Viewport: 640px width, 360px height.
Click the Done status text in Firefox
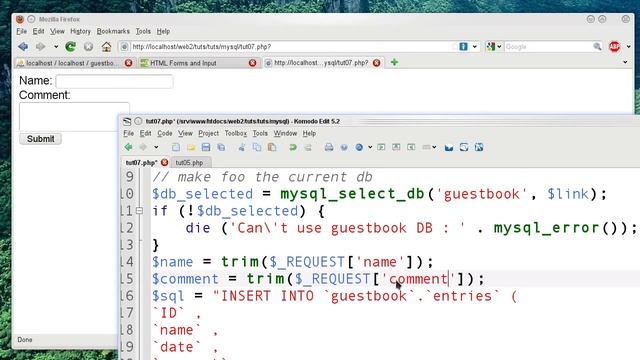(x=25, y=340)
